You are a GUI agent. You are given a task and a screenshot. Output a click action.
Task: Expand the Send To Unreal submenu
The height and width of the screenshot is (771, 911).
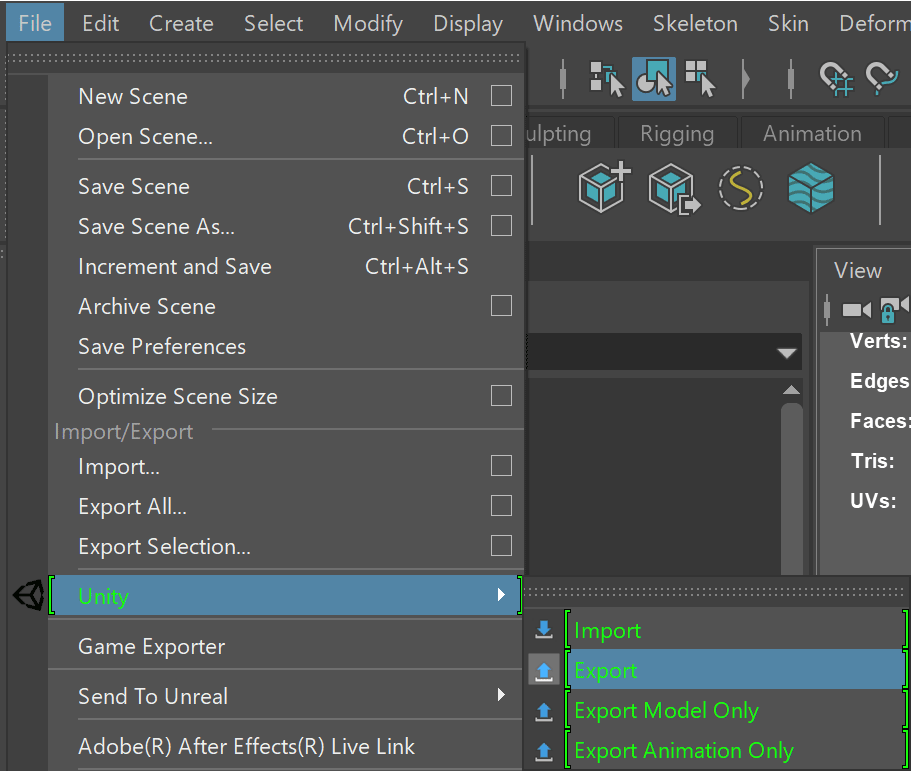501,695
